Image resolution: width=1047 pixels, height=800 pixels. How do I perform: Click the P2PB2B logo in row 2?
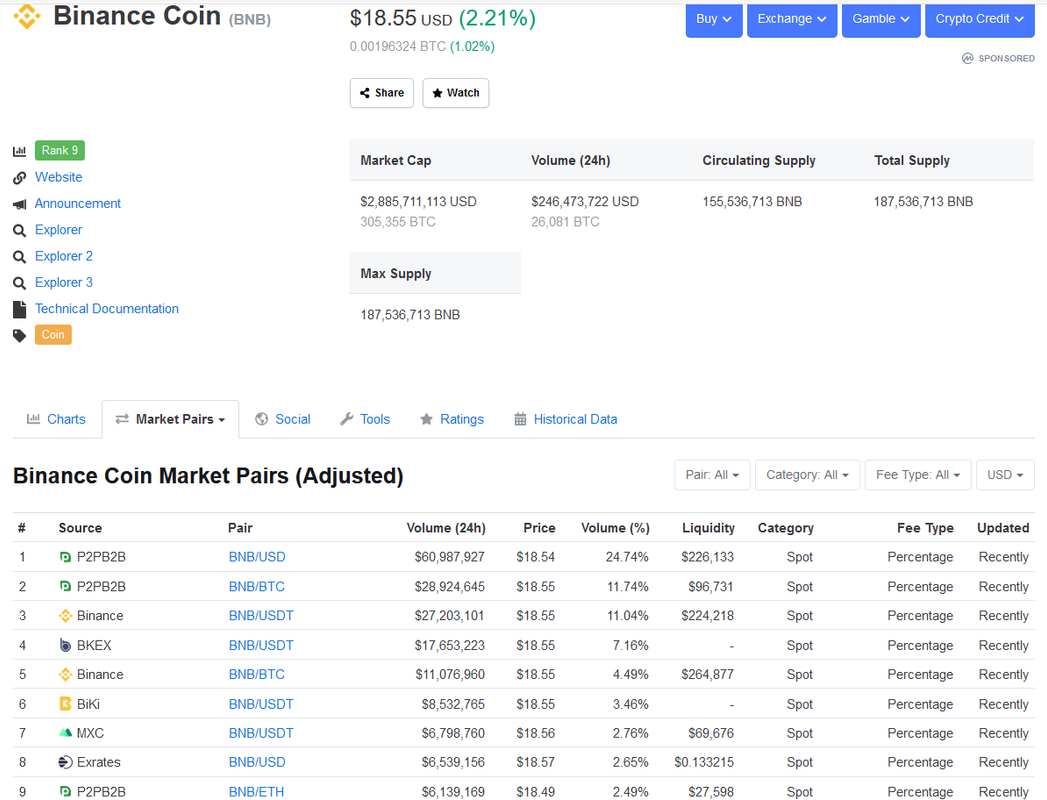[65, 586]
